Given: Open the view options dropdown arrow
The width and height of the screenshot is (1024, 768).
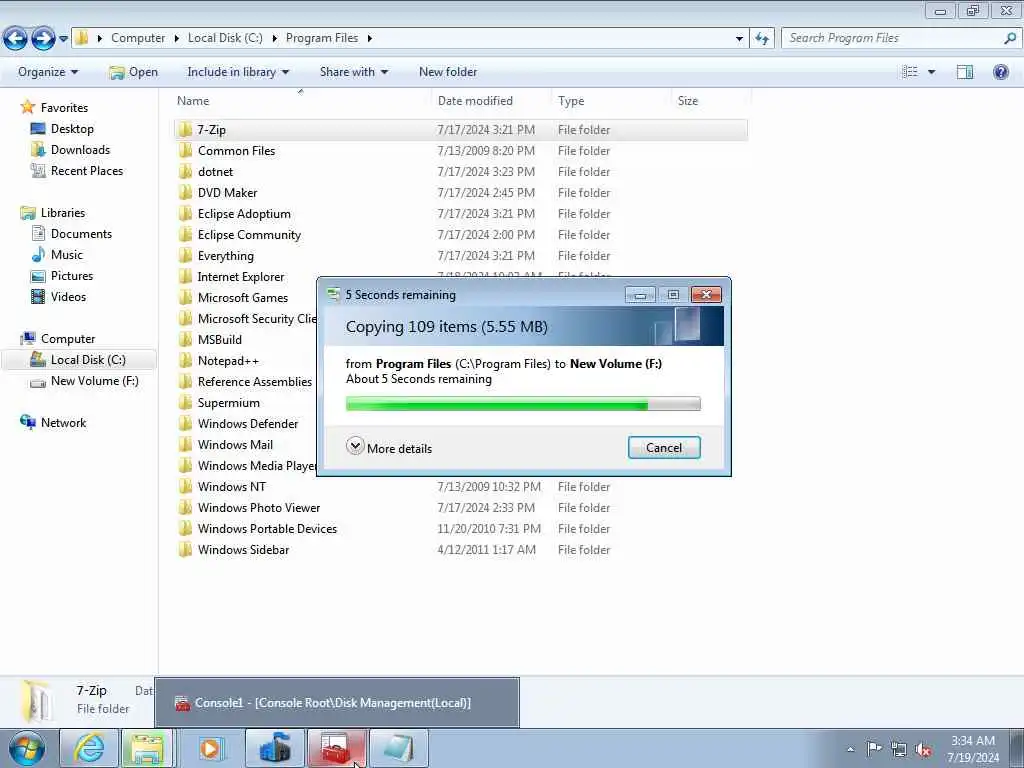Looking at the screenshot, I should tap(931, 72).
